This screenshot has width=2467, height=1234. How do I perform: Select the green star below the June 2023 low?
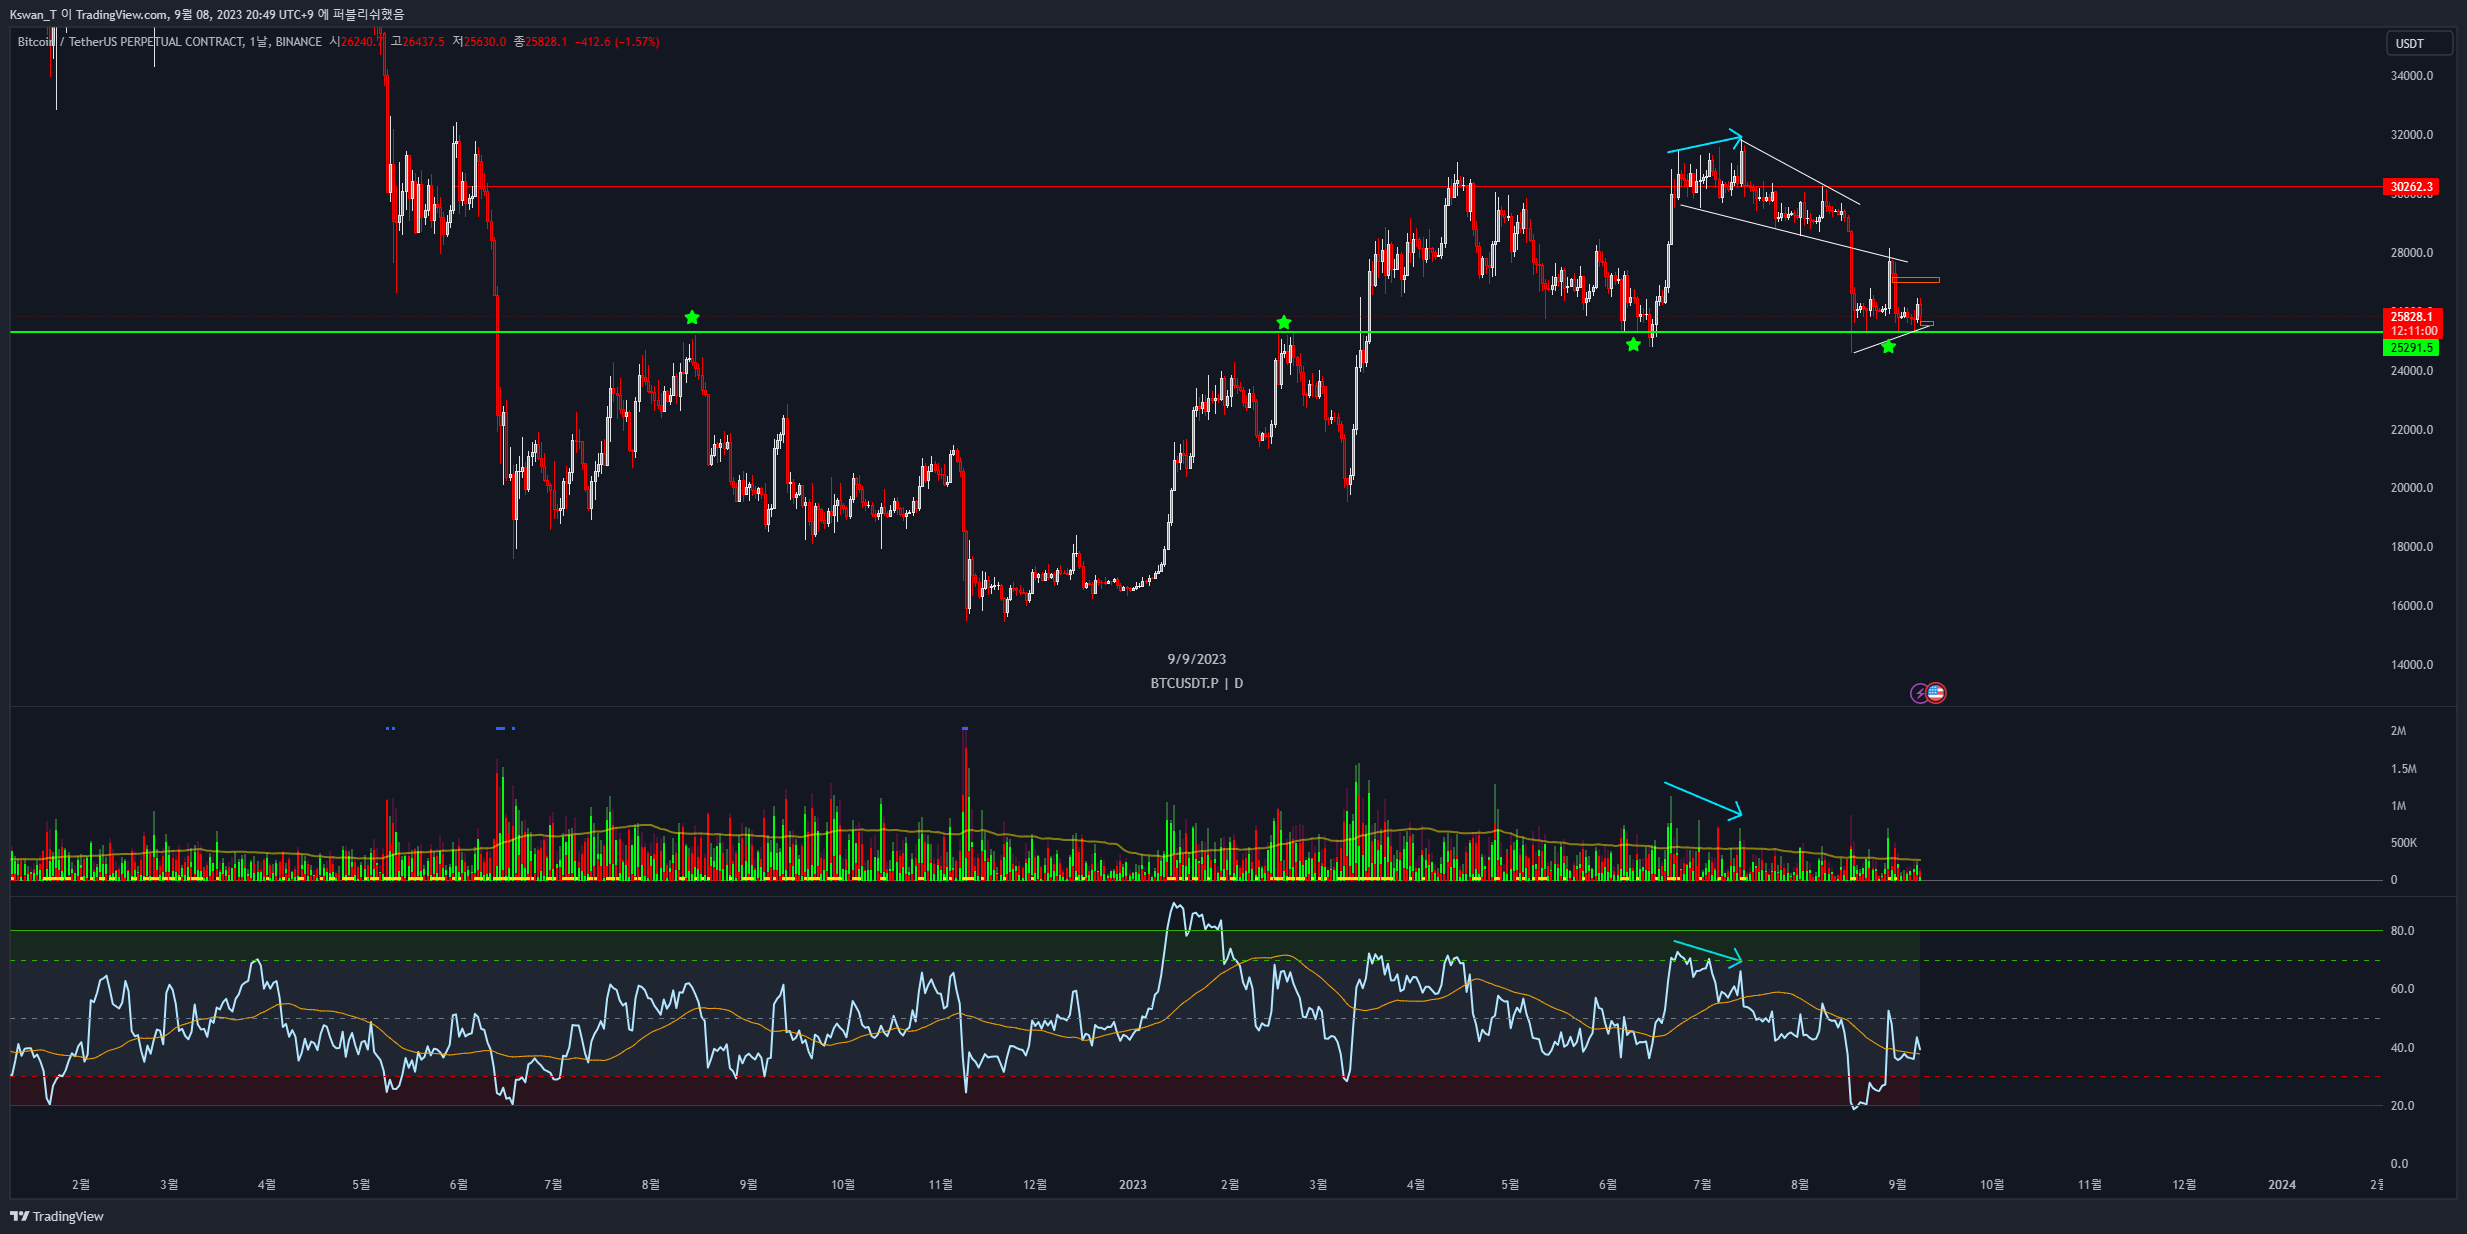[1633, 345]
